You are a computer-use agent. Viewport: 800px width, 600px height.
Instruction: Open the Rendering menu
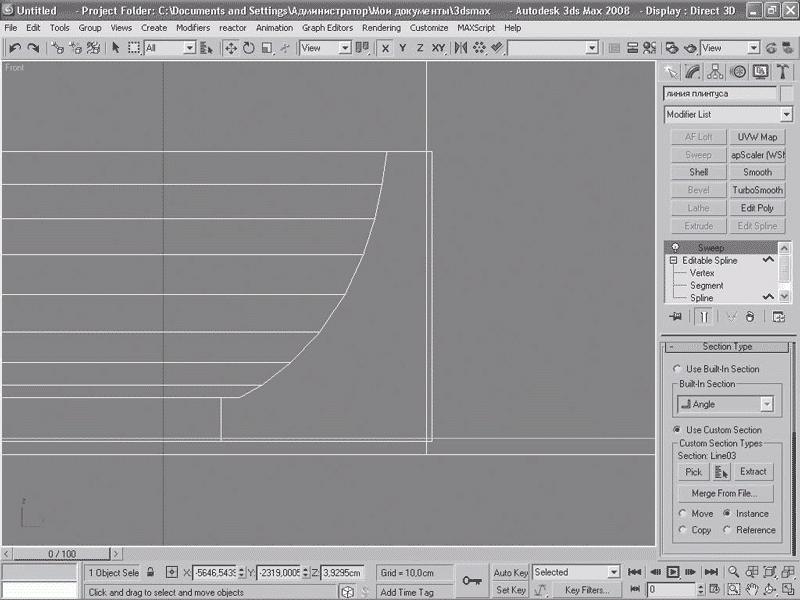click(381, 28)
